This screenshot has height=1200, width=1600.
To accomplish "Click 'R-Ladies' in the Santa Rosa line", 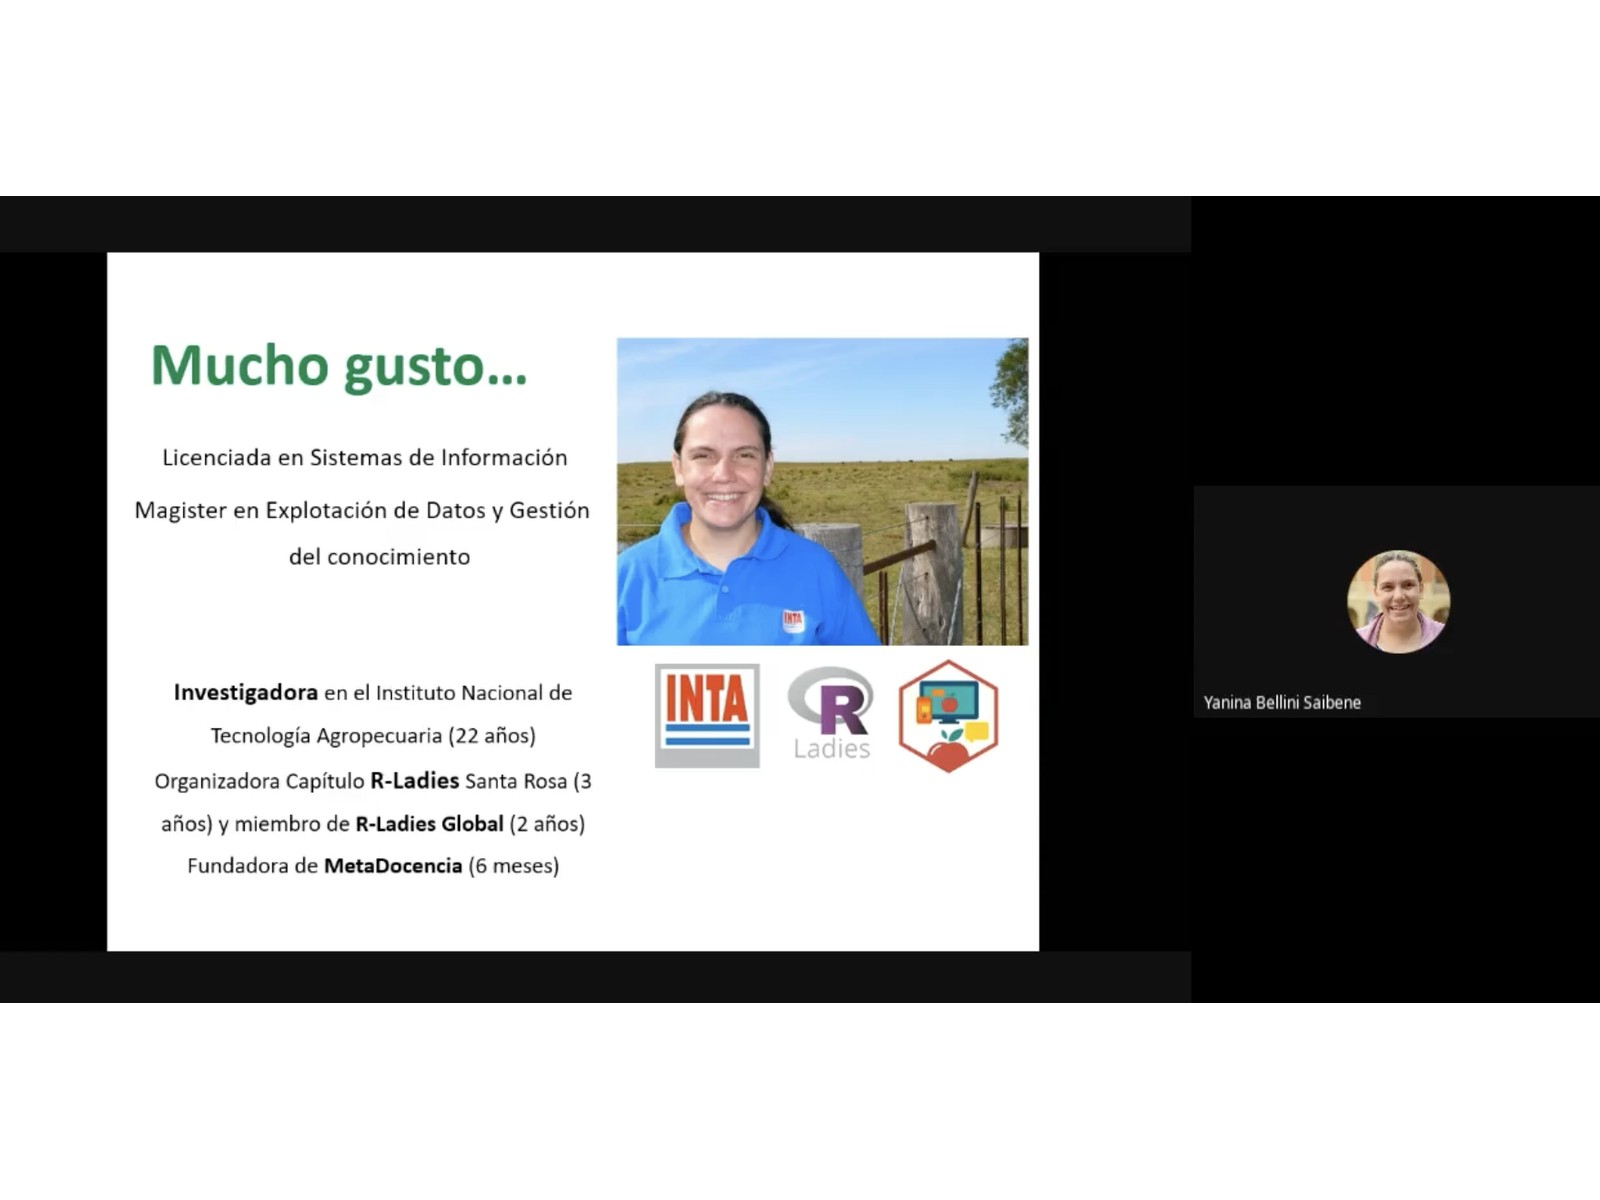I will (415, 781).
